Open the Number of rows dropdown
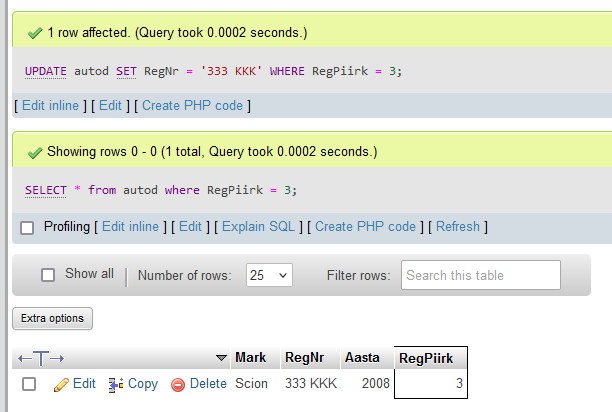The image size is (612, 412). tap(269, 275)
